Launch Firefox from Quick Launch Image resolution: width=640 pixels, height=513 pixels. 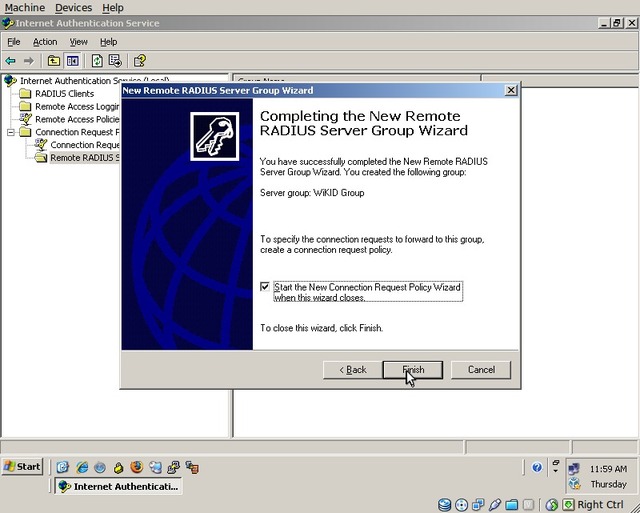coord(136,467)
